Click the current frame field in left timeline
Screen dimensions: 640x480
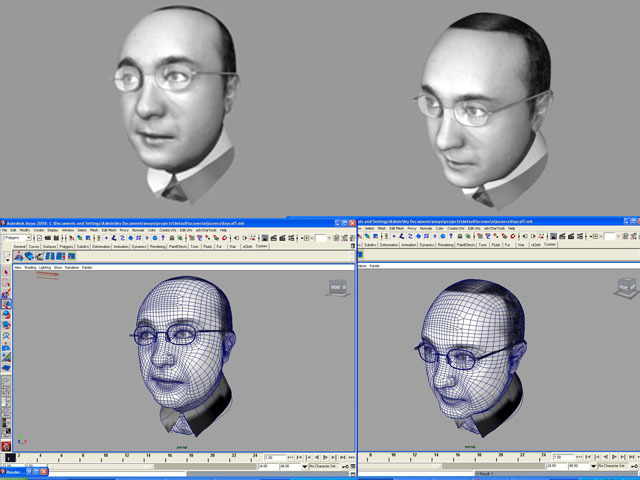pos(274,458)
